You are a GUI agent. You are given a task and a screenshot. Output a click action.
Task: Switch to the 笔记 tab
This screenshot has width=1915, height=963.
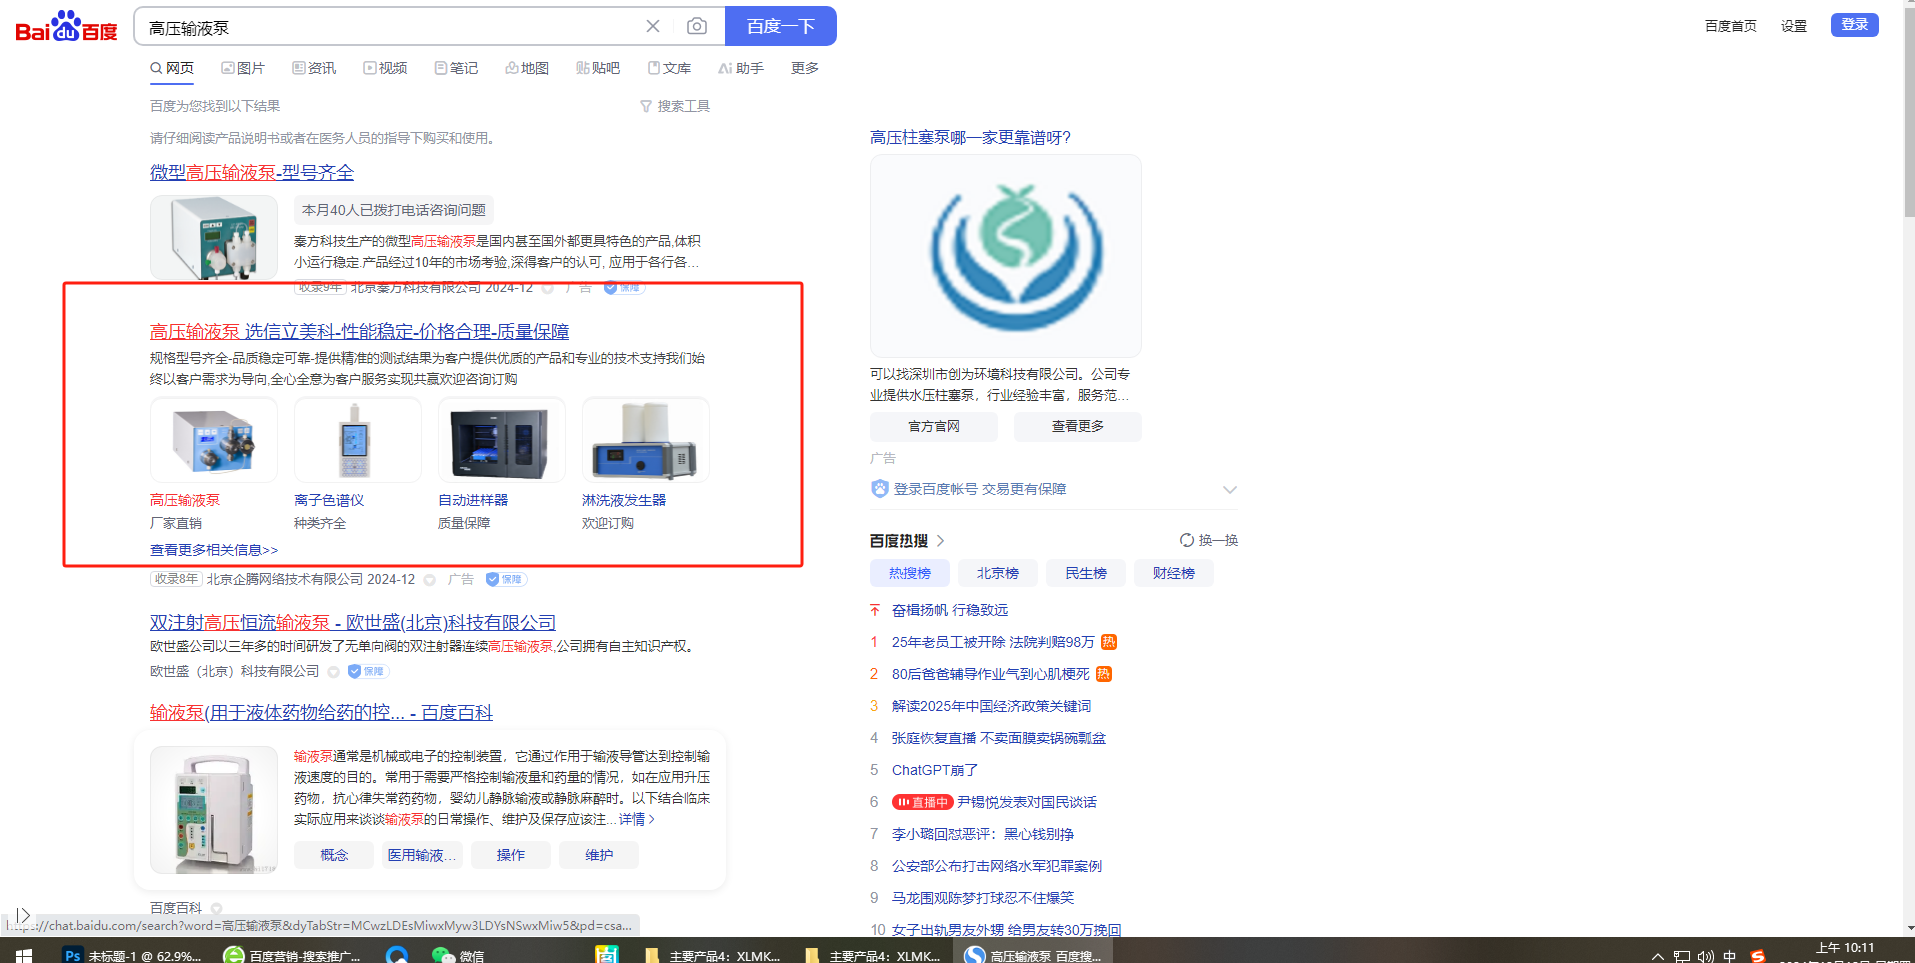456,68
